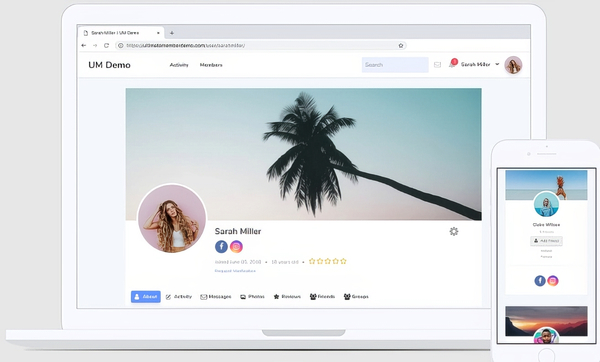Click into the Search field
The height and width of the screenshot is (362, 600).
pos(395,65)
